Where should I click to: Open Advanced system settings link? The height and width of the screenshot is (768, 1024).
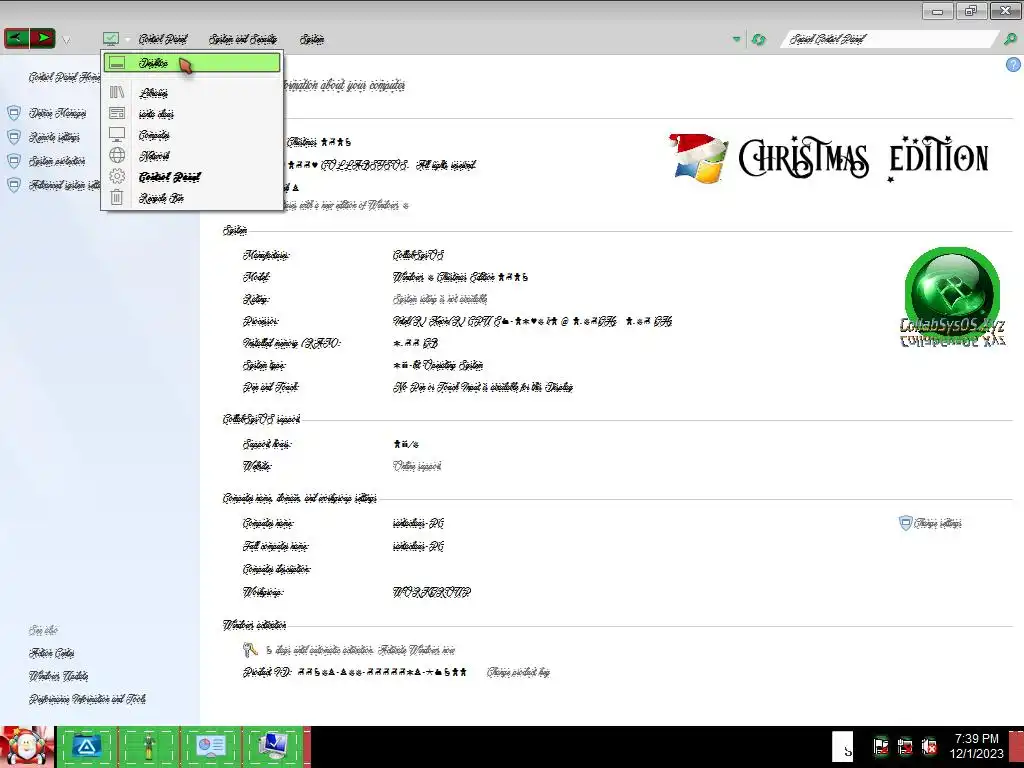64,185
